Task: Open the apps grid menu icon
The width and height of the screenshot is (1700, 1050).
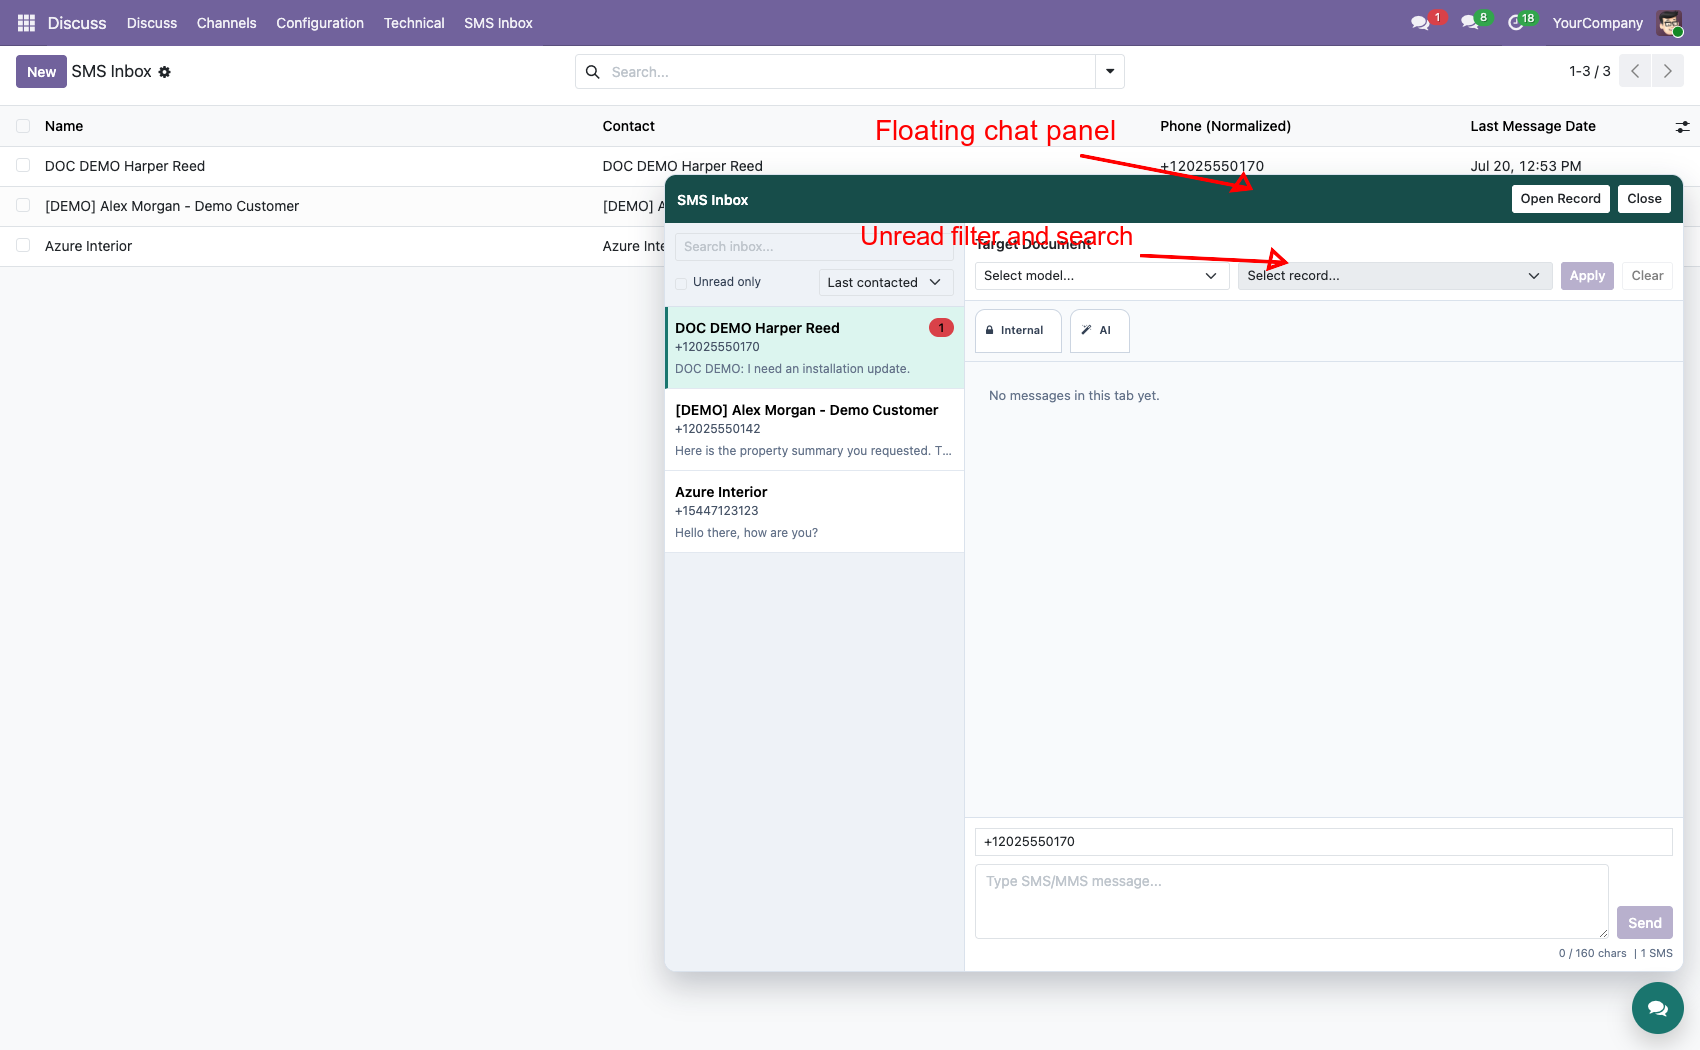Action: tap(26, 23)
